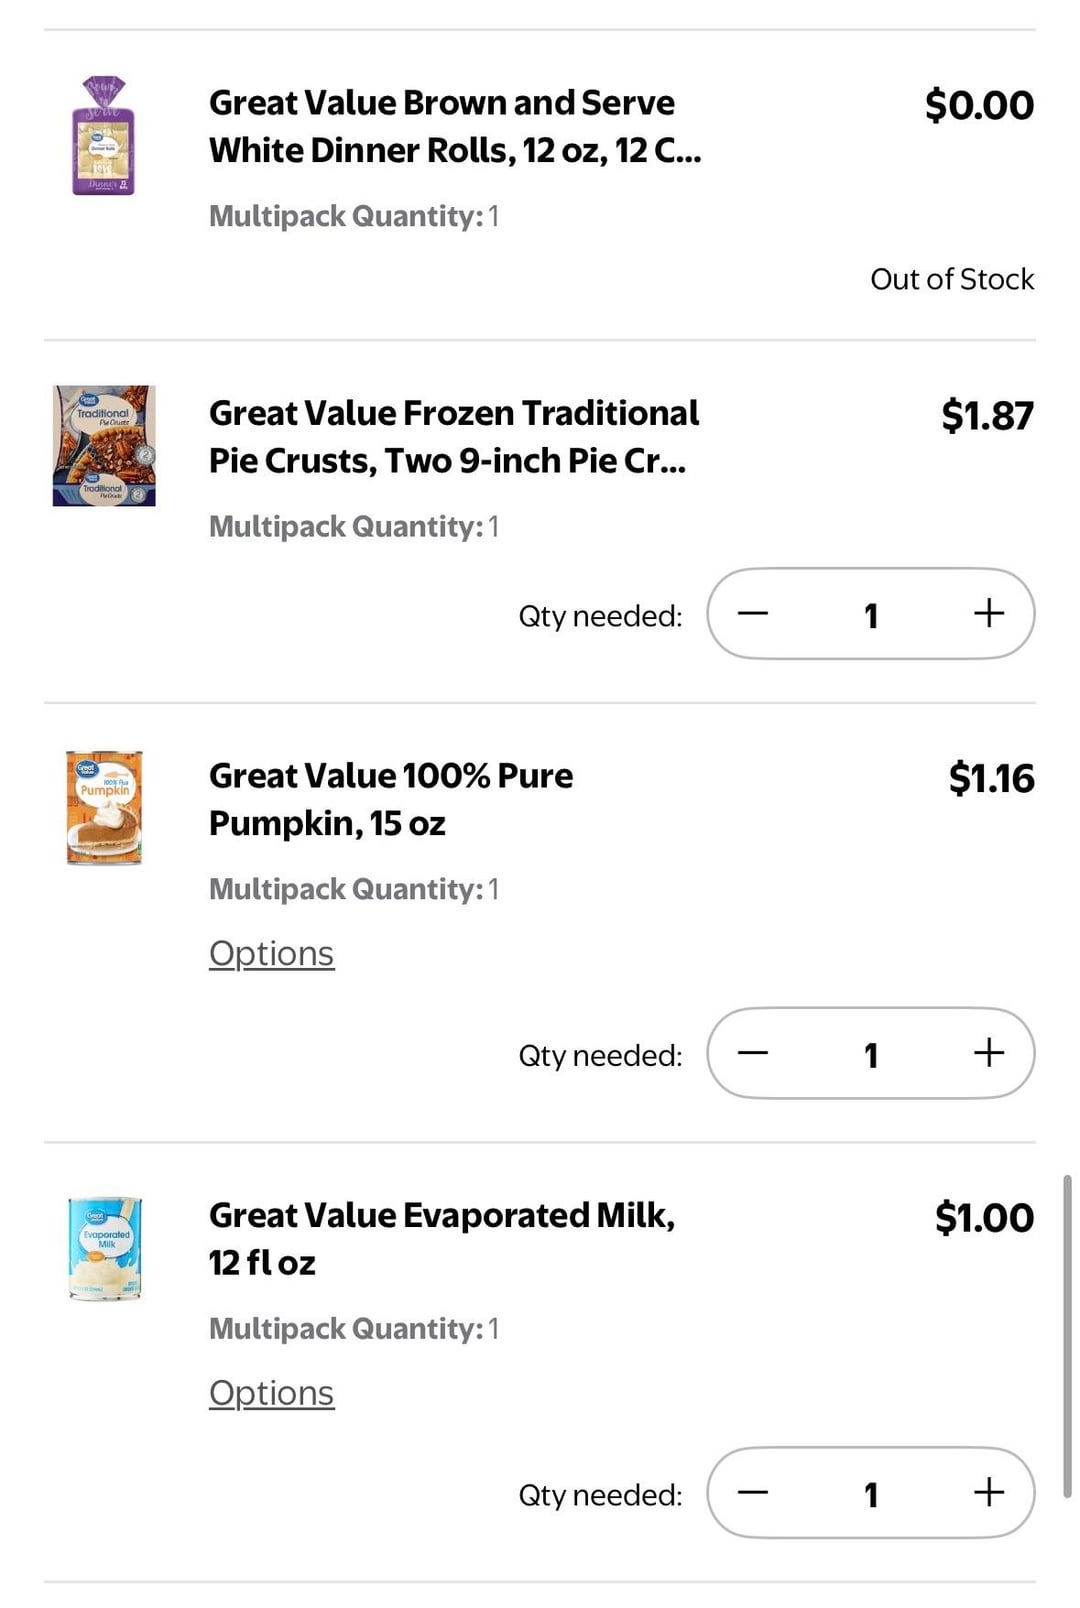Tap the Pie Crusts product thumbnail
This screenshot has width=1080, height=1608.
104,446
